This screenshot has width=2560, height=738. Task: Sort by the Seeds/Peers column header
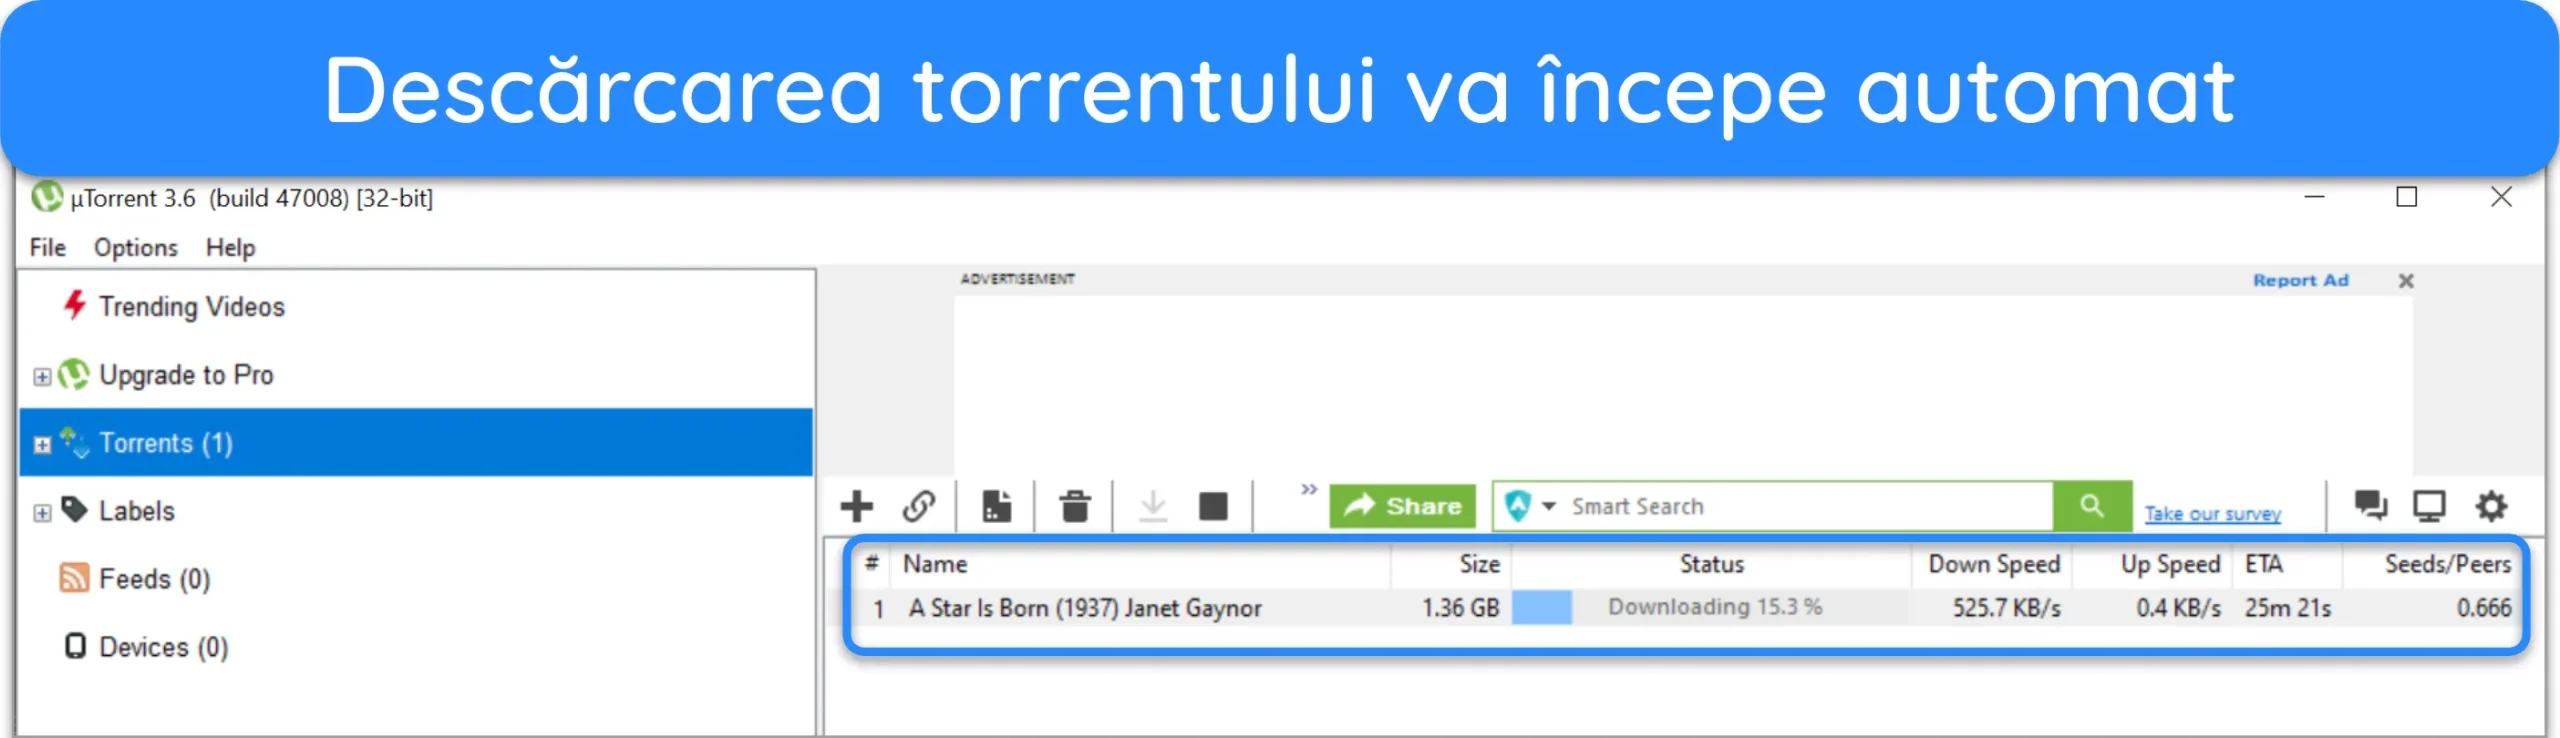(x=2430, y=564)
